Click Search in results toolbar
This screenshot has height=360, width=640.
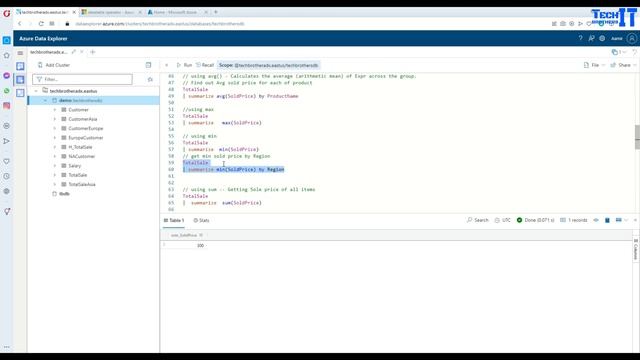coord(478,220)
